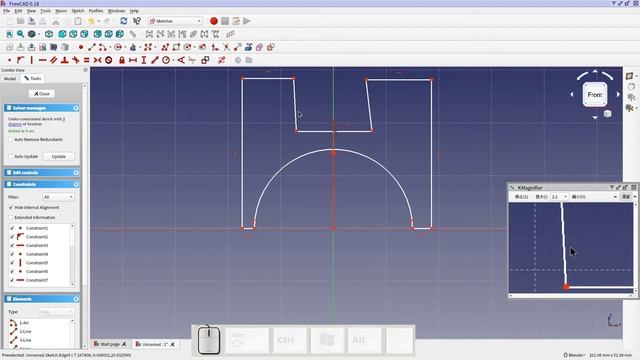This screenshot has height=360, width=640.
Task: Click navigation cube right arrow
Action: click(618, 95)
